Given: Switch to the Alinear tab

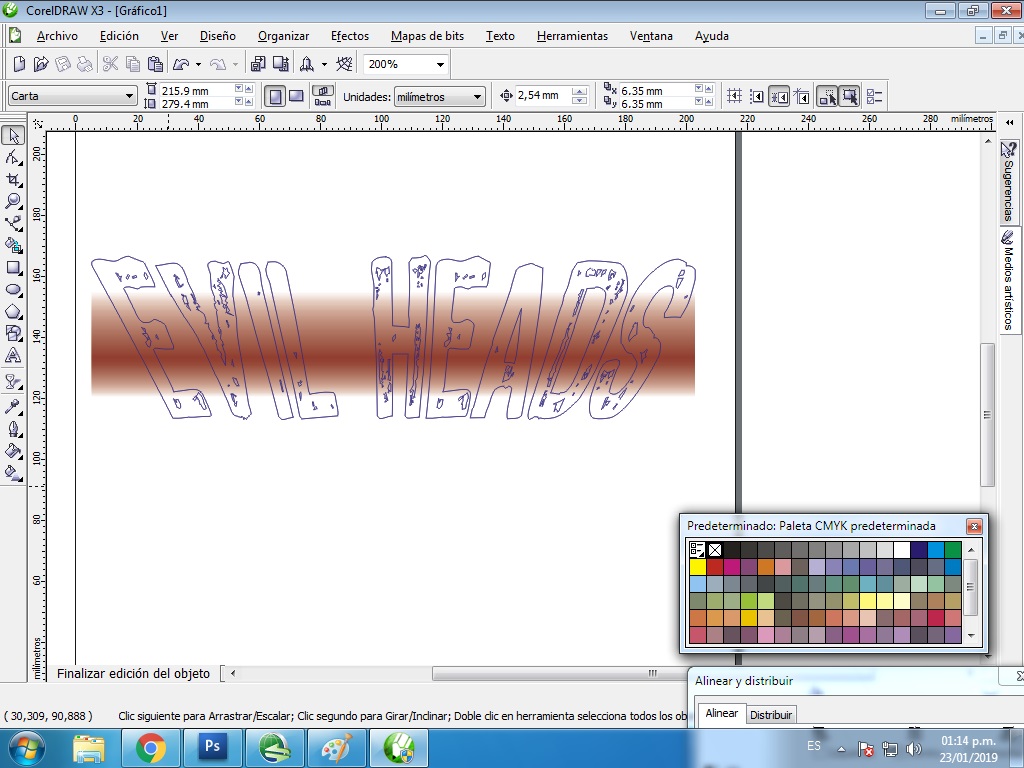Looking at the screenshot, I should pyautogui.click(x=722, y=713).
